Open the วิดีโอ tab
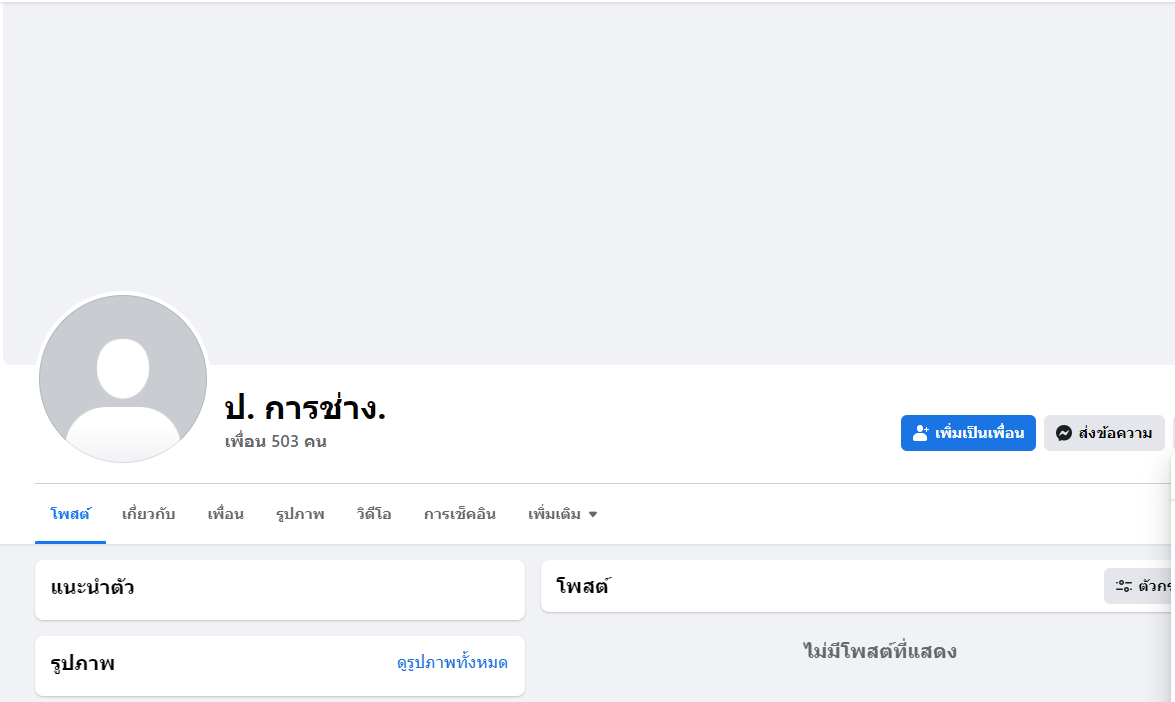The height and width of the screenshot is (702, 1175). 374,514
